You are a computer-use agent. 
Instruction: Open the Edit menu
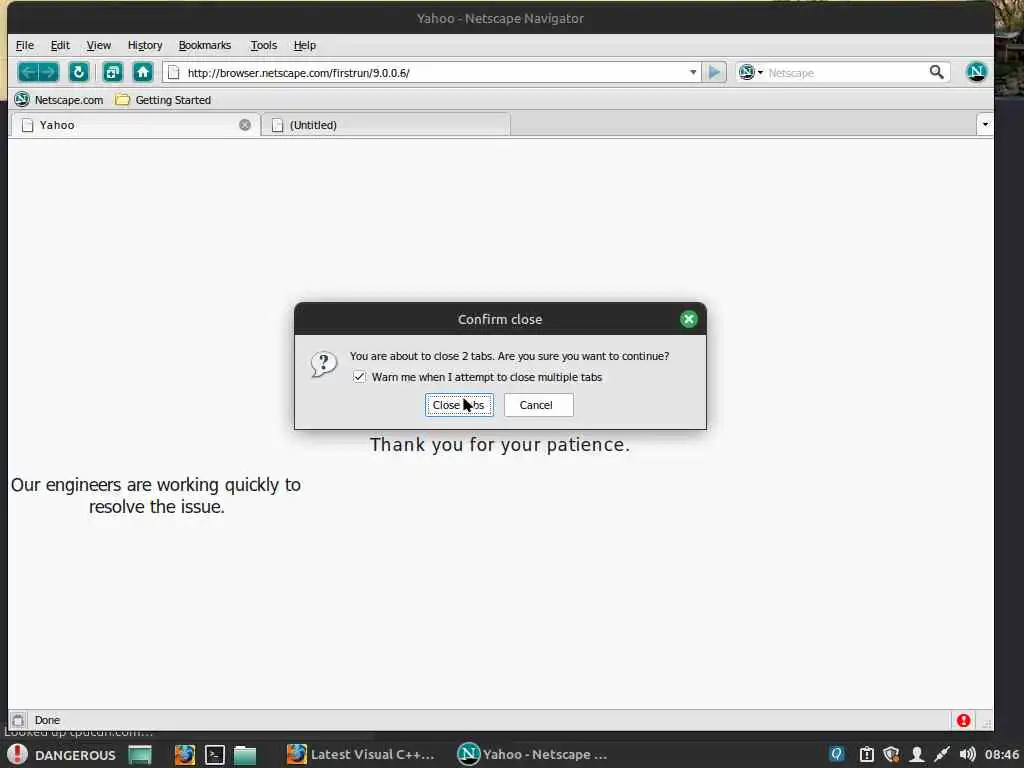[x=60, y=45]
